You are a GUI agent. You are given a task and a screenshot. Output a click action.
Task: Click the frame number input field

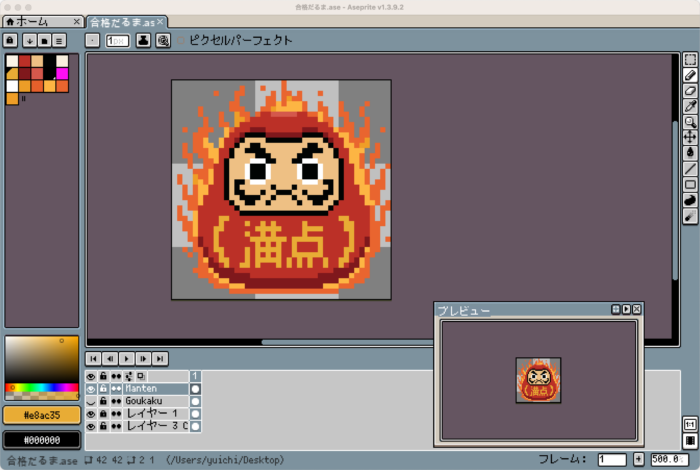[x=612, y=459]
